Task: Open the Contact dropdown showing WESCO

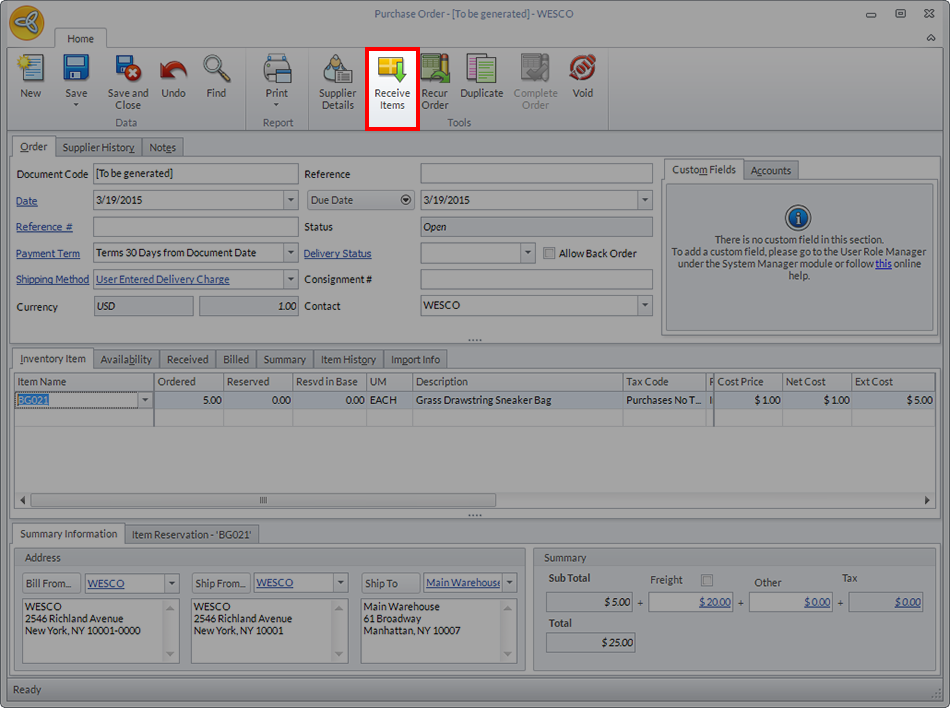Action: tap(644, 306)
